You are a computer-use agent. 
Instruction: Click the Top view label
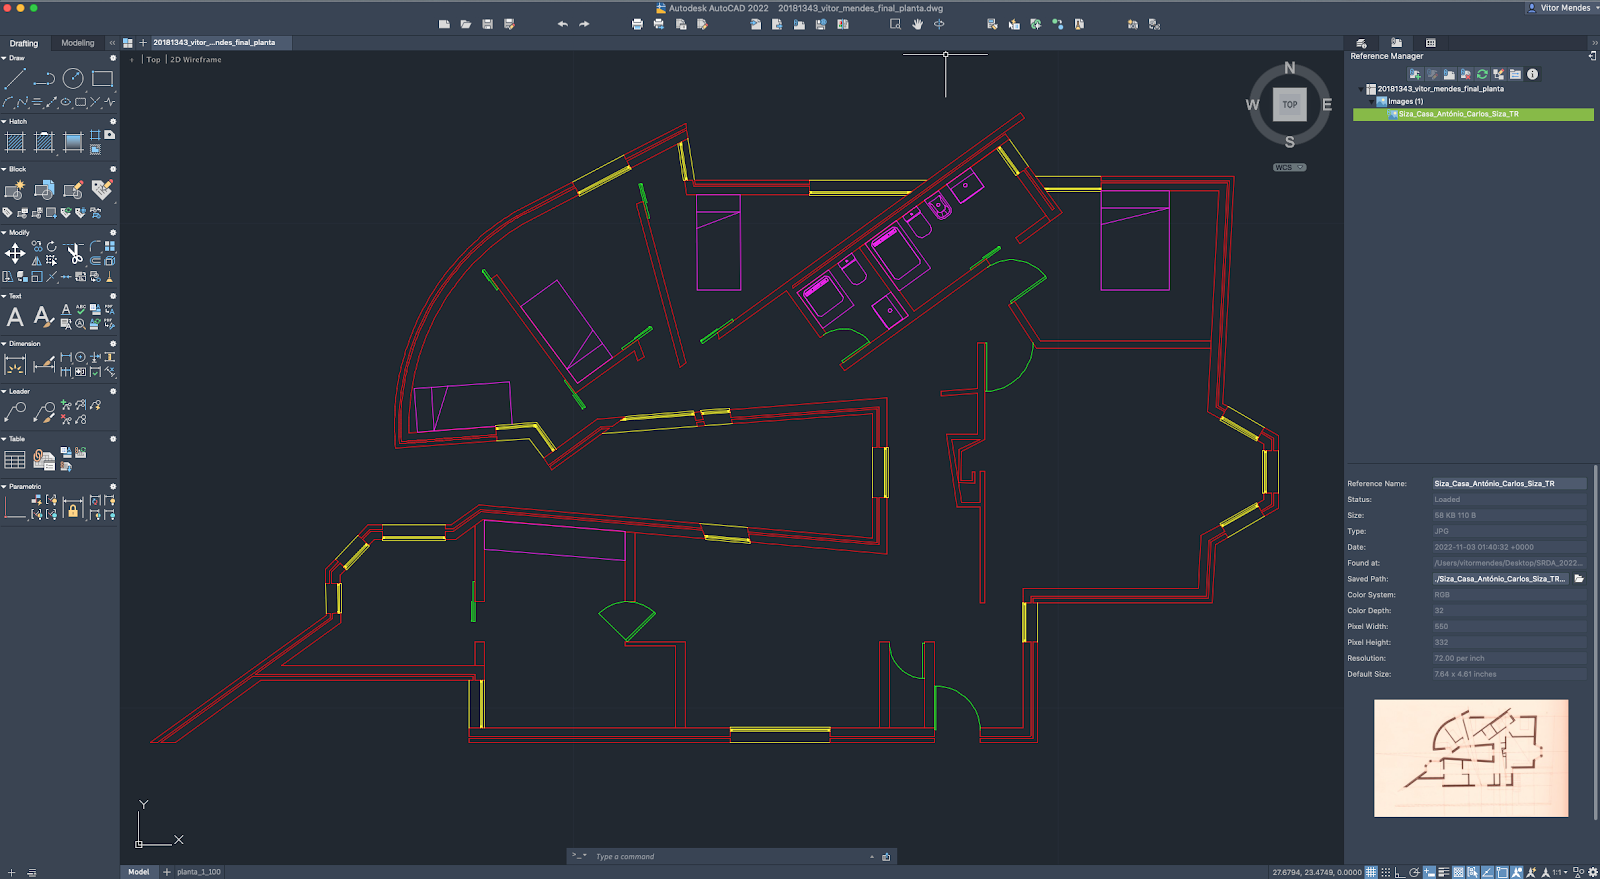[x=153, y=59]
